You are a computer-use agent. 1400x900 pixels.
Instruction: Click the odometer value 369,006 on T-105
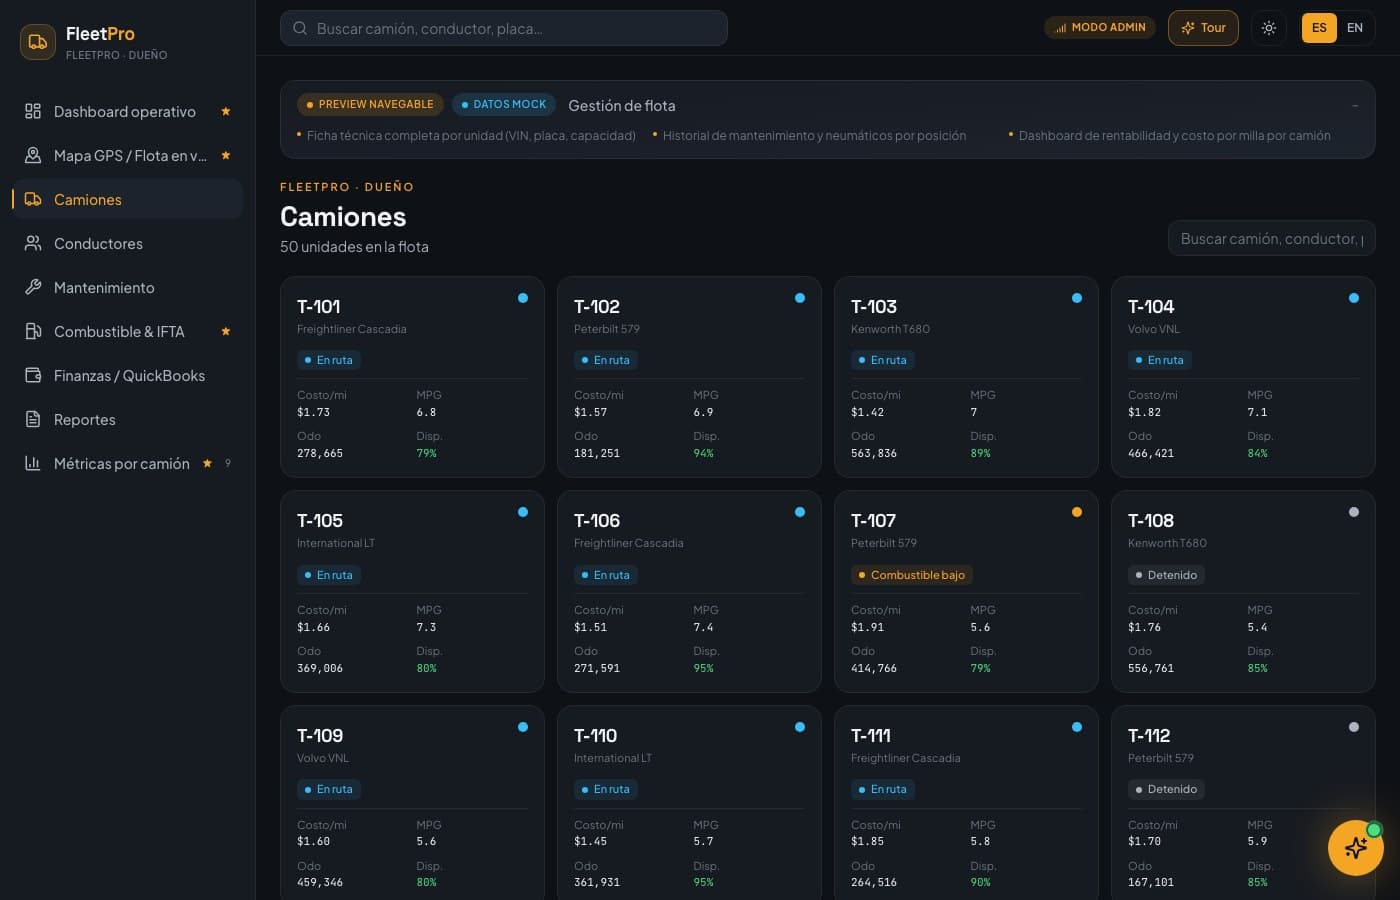(x=320, y=668)
